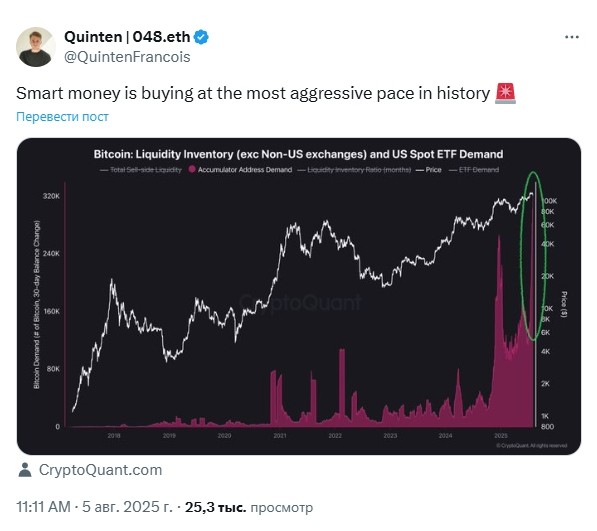597x531 pixels.
Task: Toggle the ETF Demand legend entry
Action: tap(474, 170)
